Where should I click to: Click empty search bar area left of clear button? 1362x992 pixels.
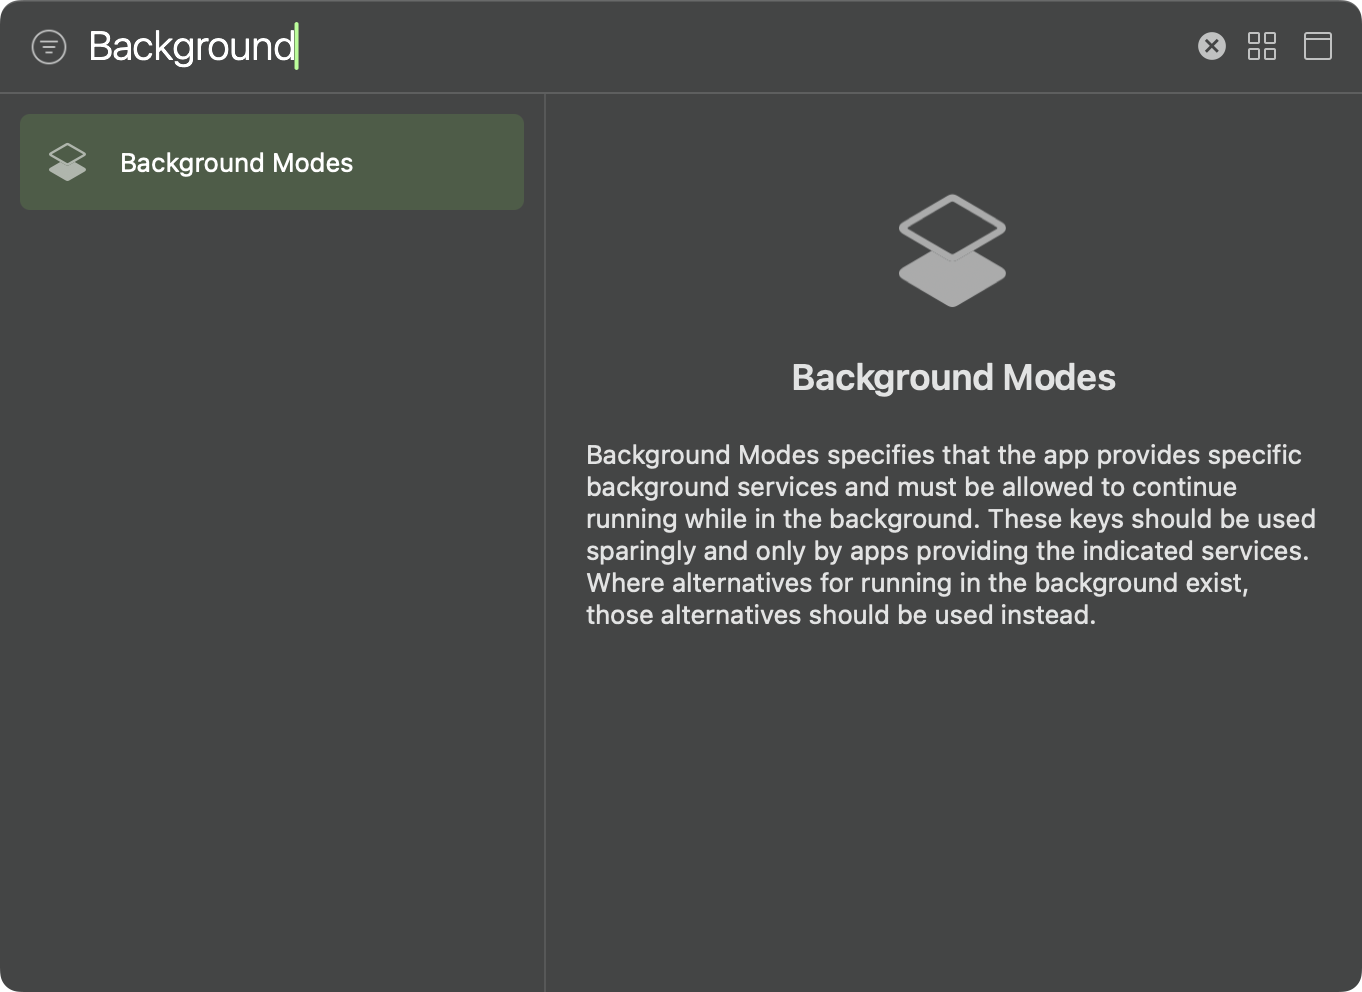pos(750,47)
